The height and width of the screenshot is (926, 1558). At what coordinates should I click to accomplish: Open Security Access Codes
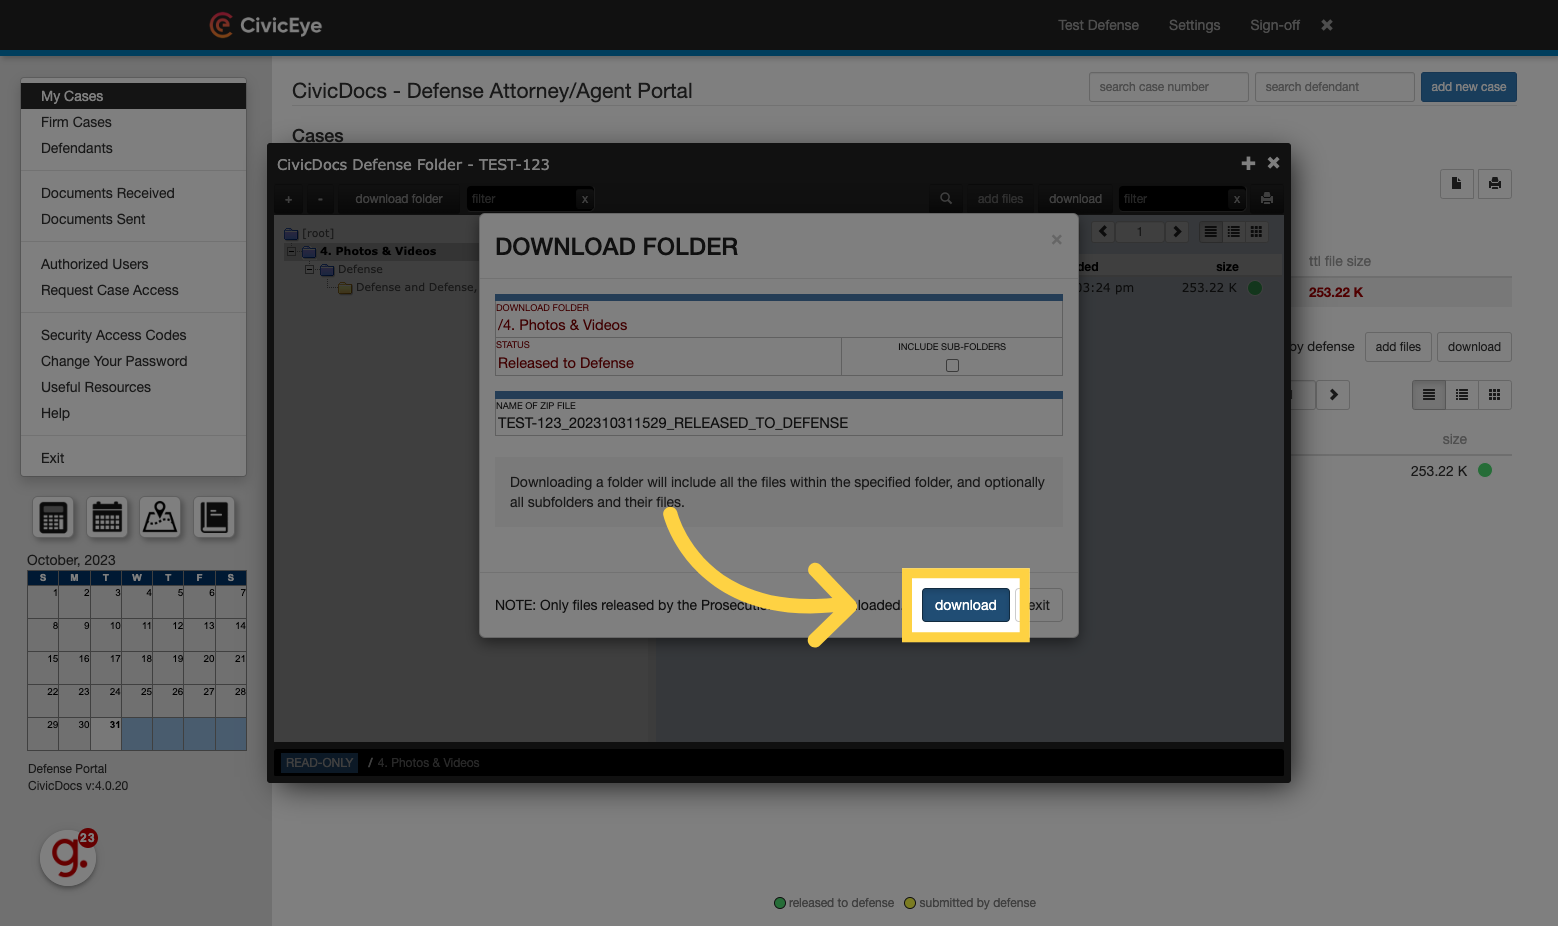pyautogui.click(x=114, y=335)
